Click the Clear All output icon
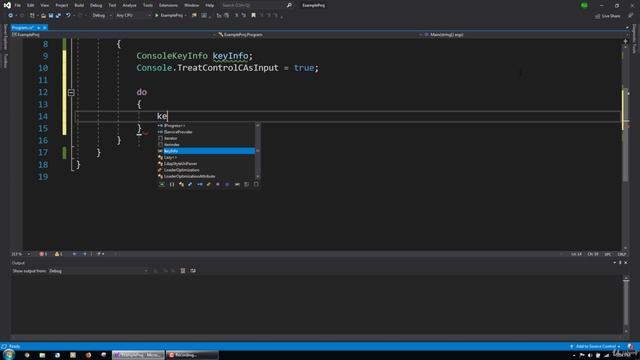The width and height of the screenshot is (640, 360). (182, 271)
